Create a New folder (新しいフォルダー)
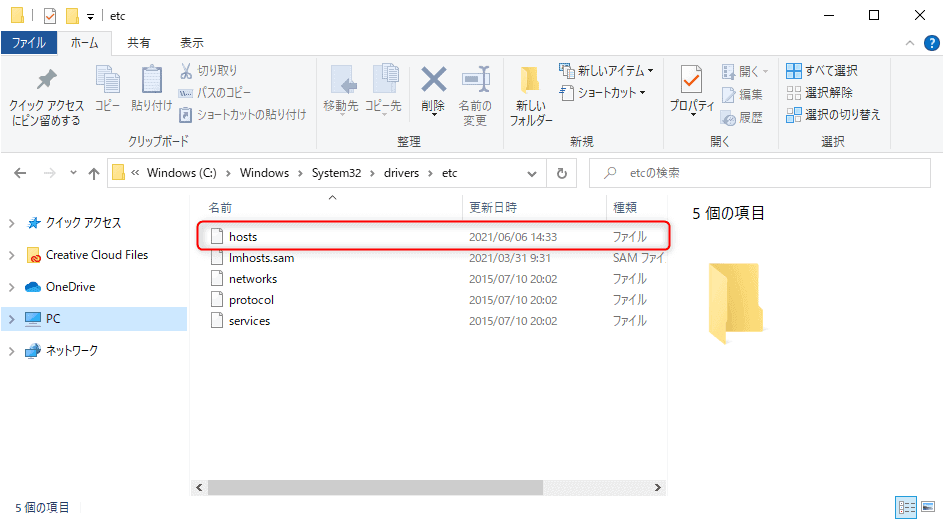 click(x=531, y=96)
